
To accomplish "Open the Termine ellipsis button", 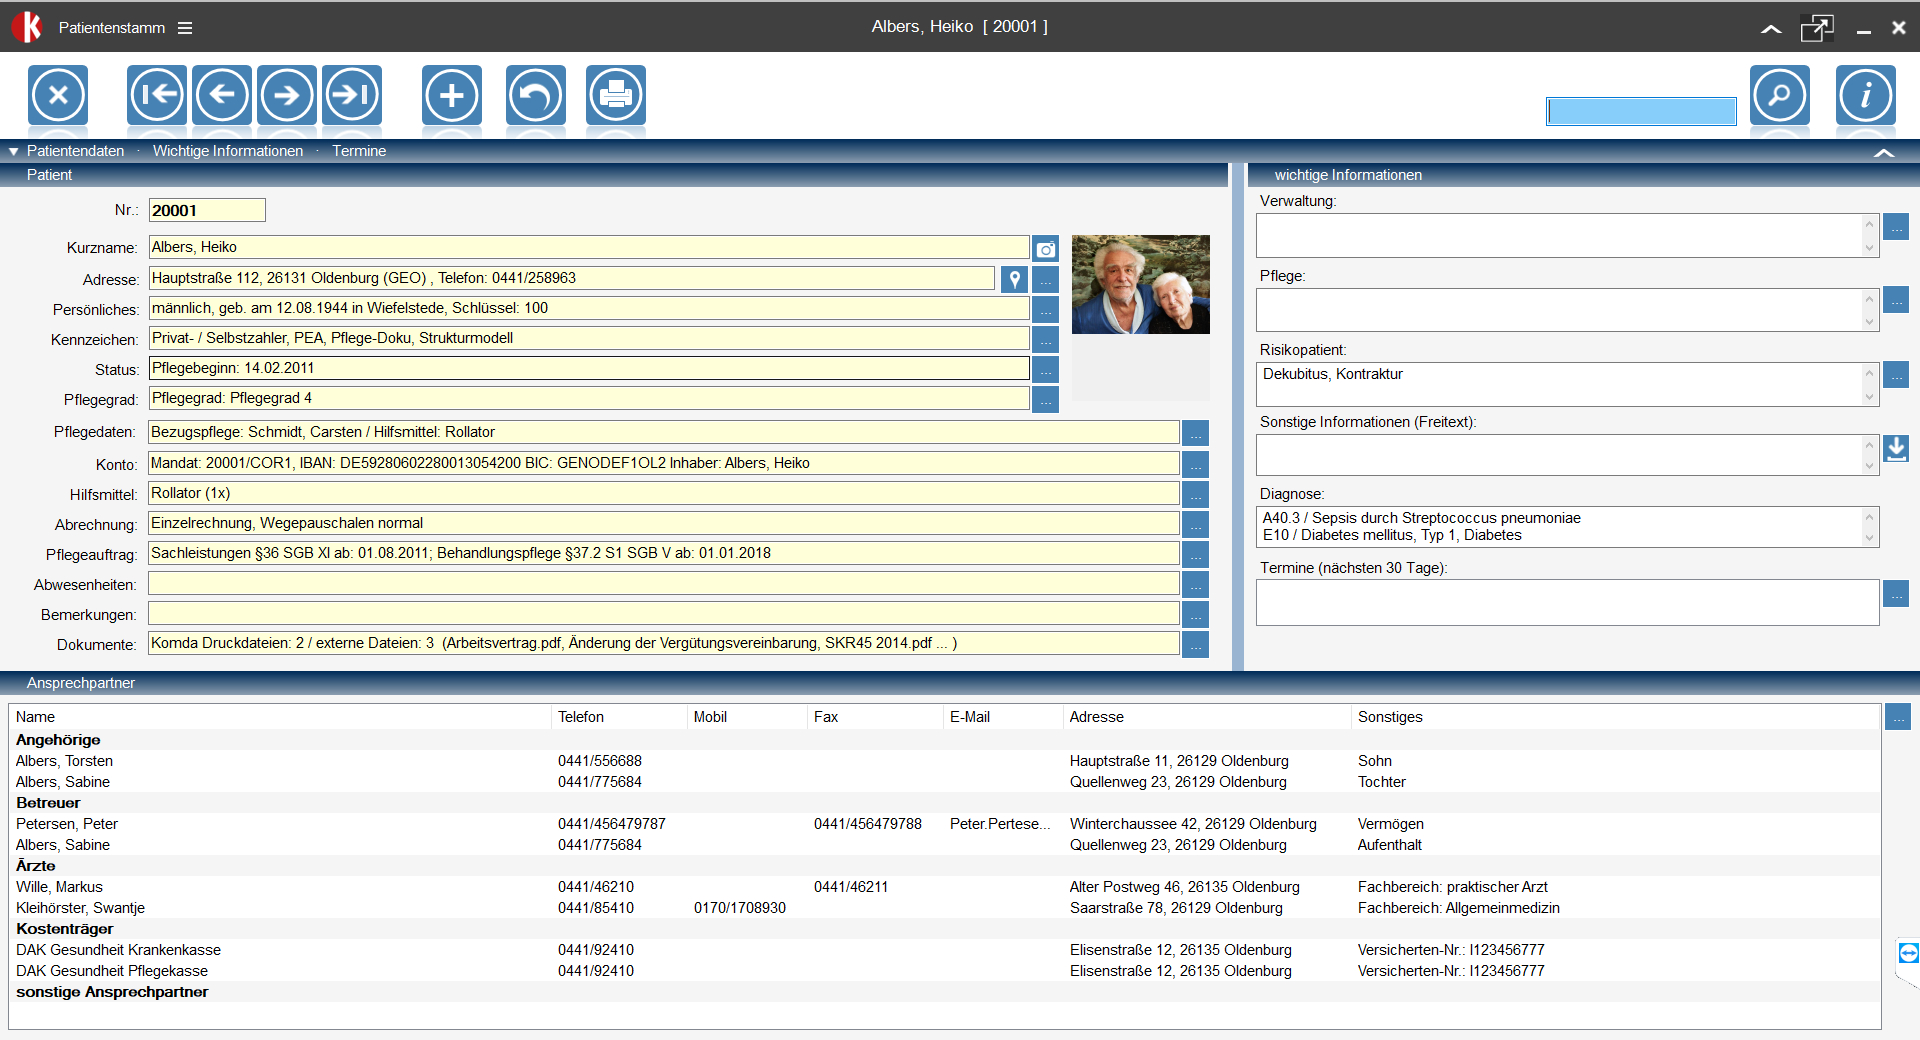I will click(1896, 593).
